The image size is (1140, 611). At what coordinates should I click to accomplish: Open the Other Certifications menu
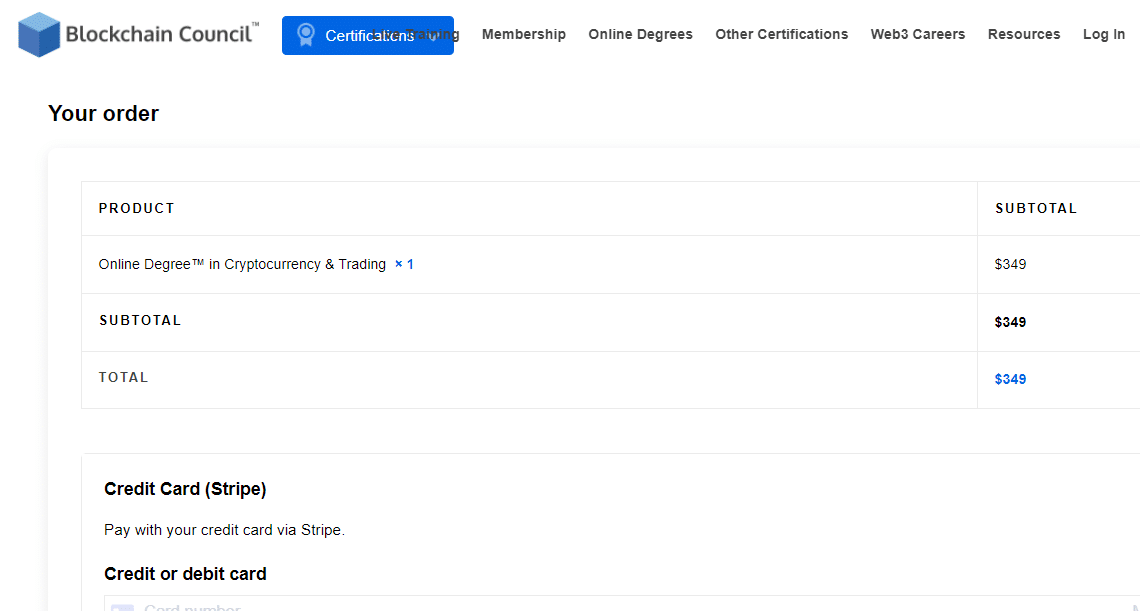tap(781, 34)
